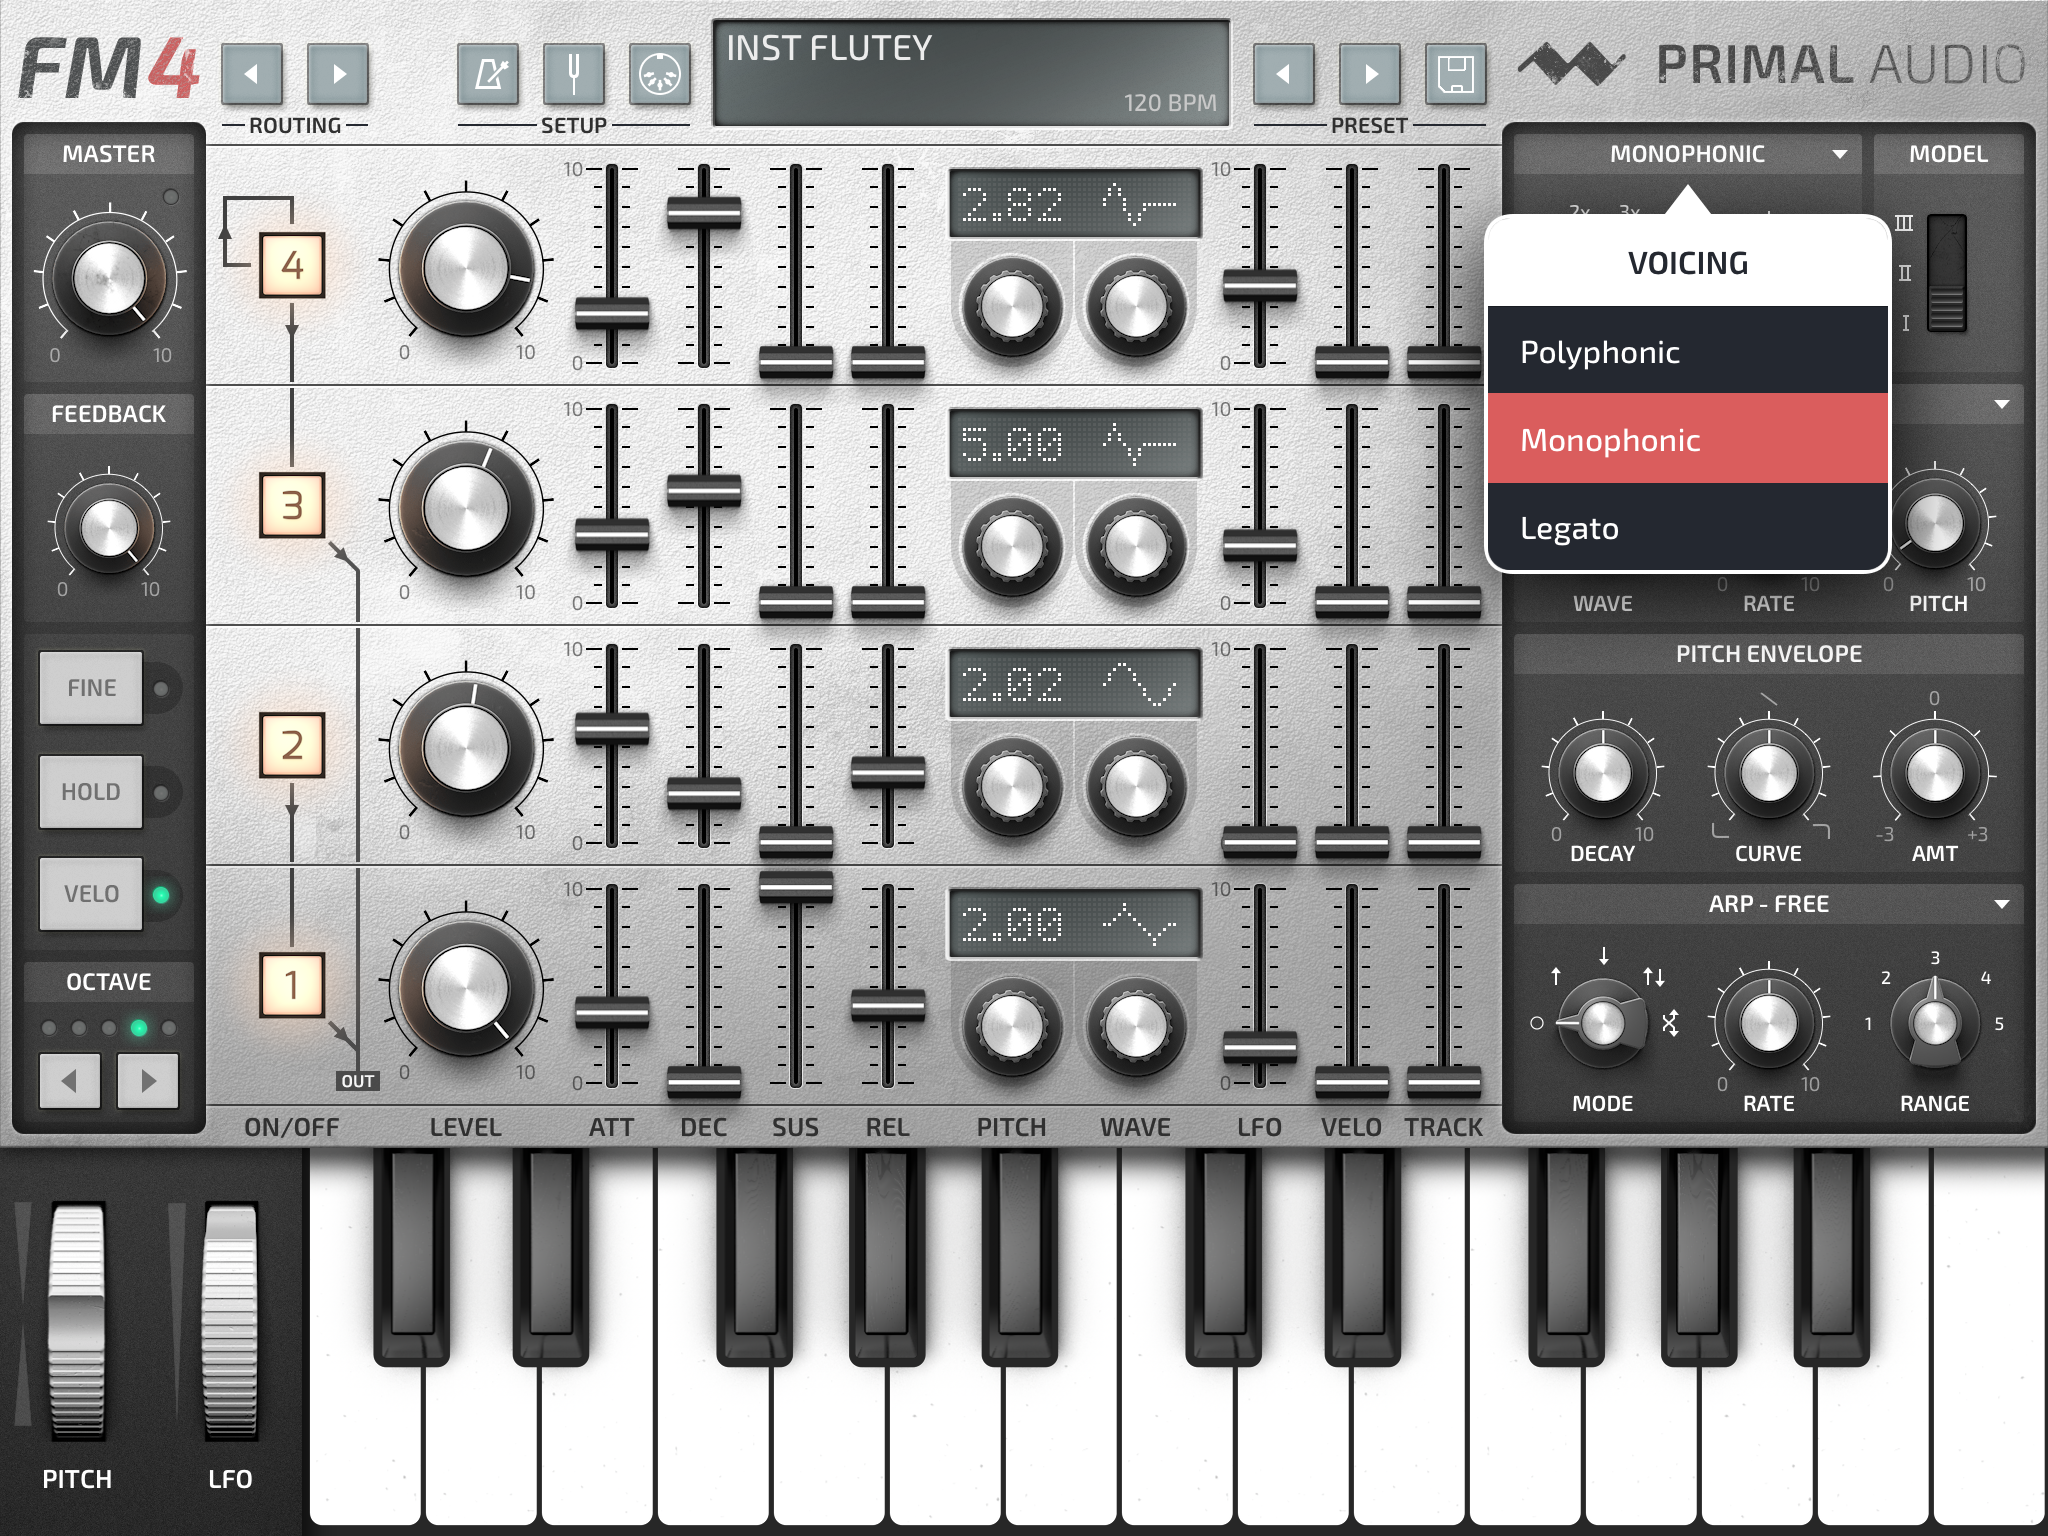Toggle the HOLD button

[x=91, y=792]
